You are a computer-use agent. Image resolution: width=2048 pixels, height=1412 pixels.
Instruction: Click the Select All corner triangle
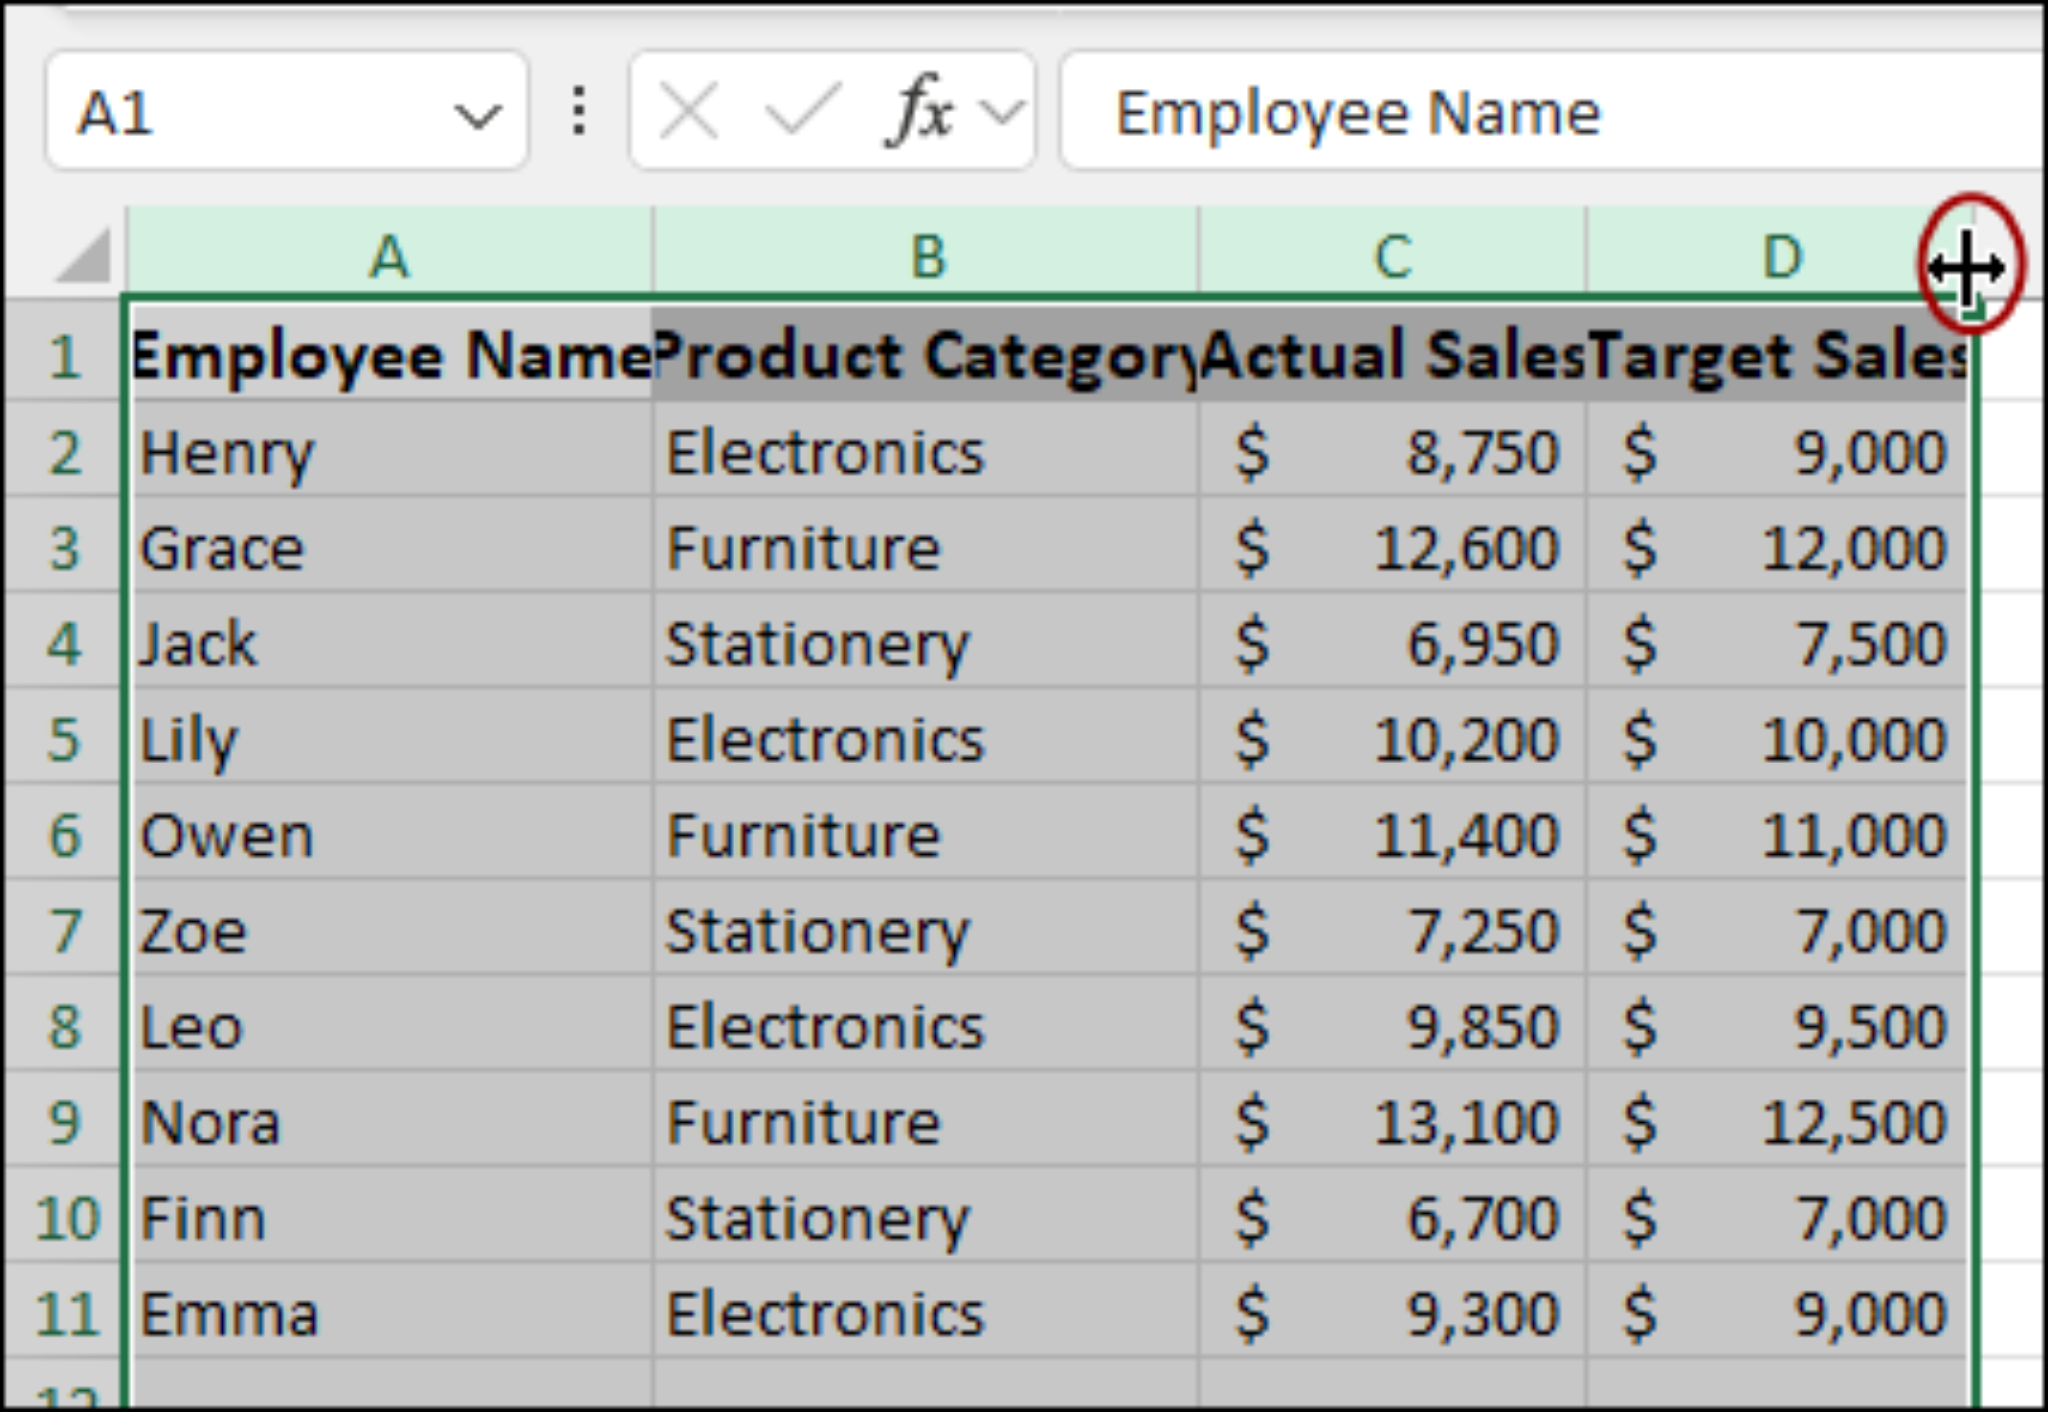83,256
